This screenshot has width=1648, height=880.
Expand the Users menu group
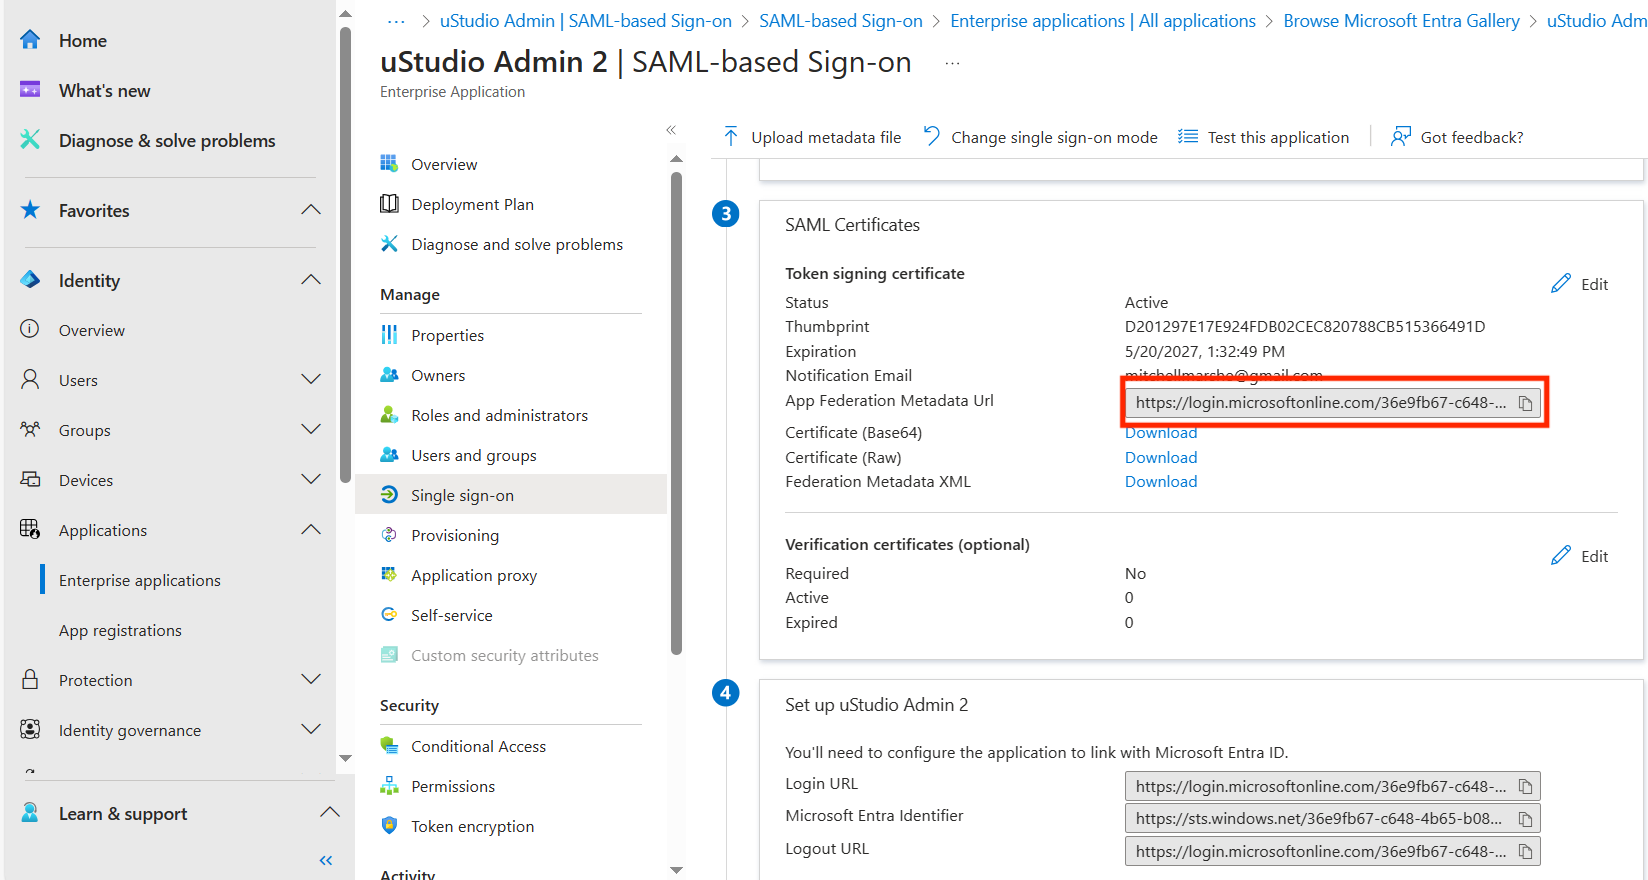pos(311,380)
